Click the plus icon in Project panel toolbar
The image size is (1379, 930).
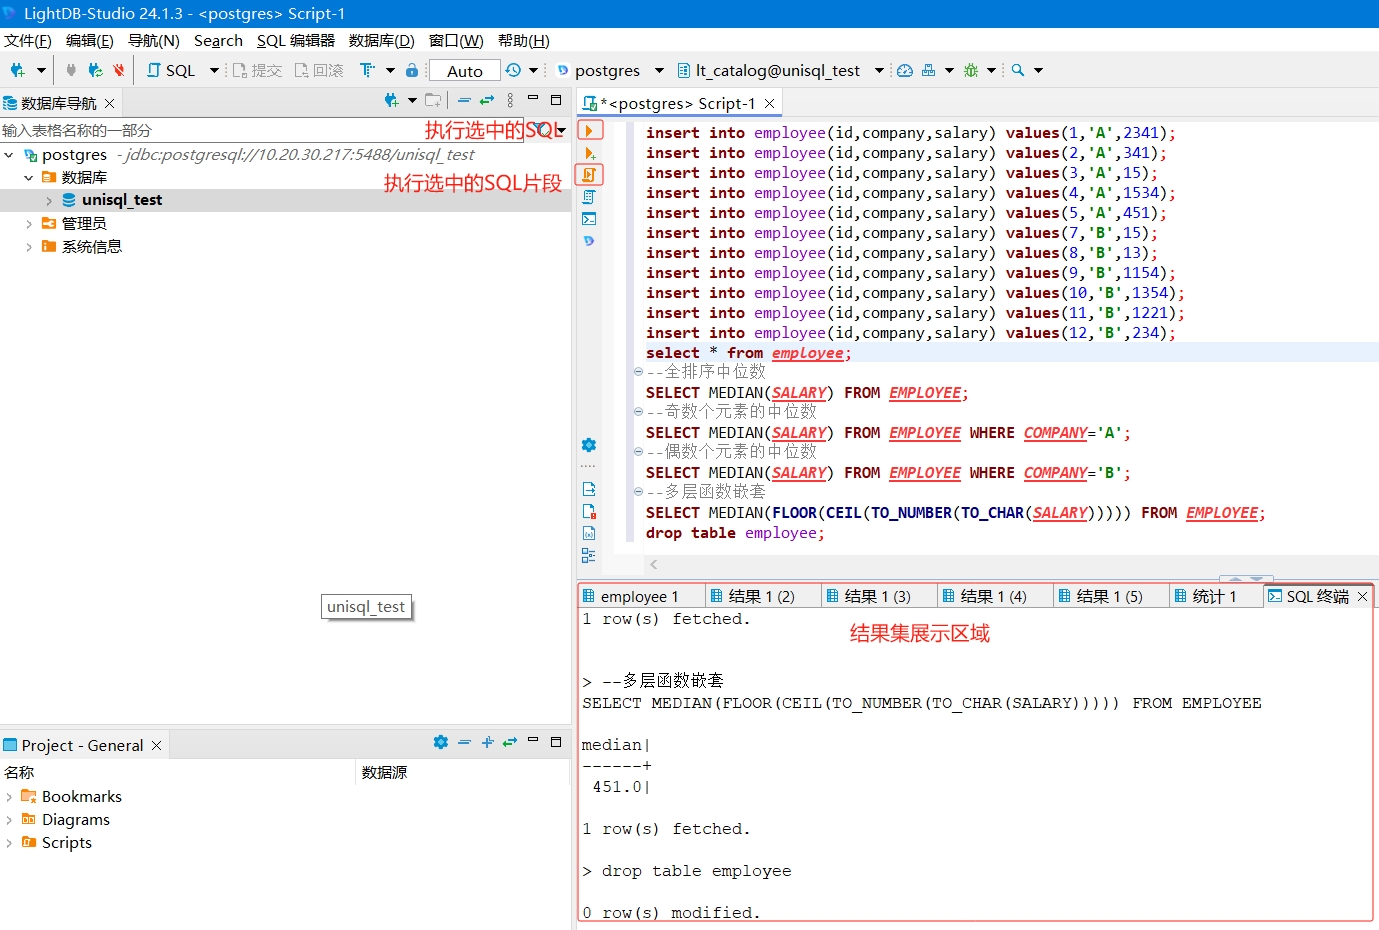(x=487, y=742)
